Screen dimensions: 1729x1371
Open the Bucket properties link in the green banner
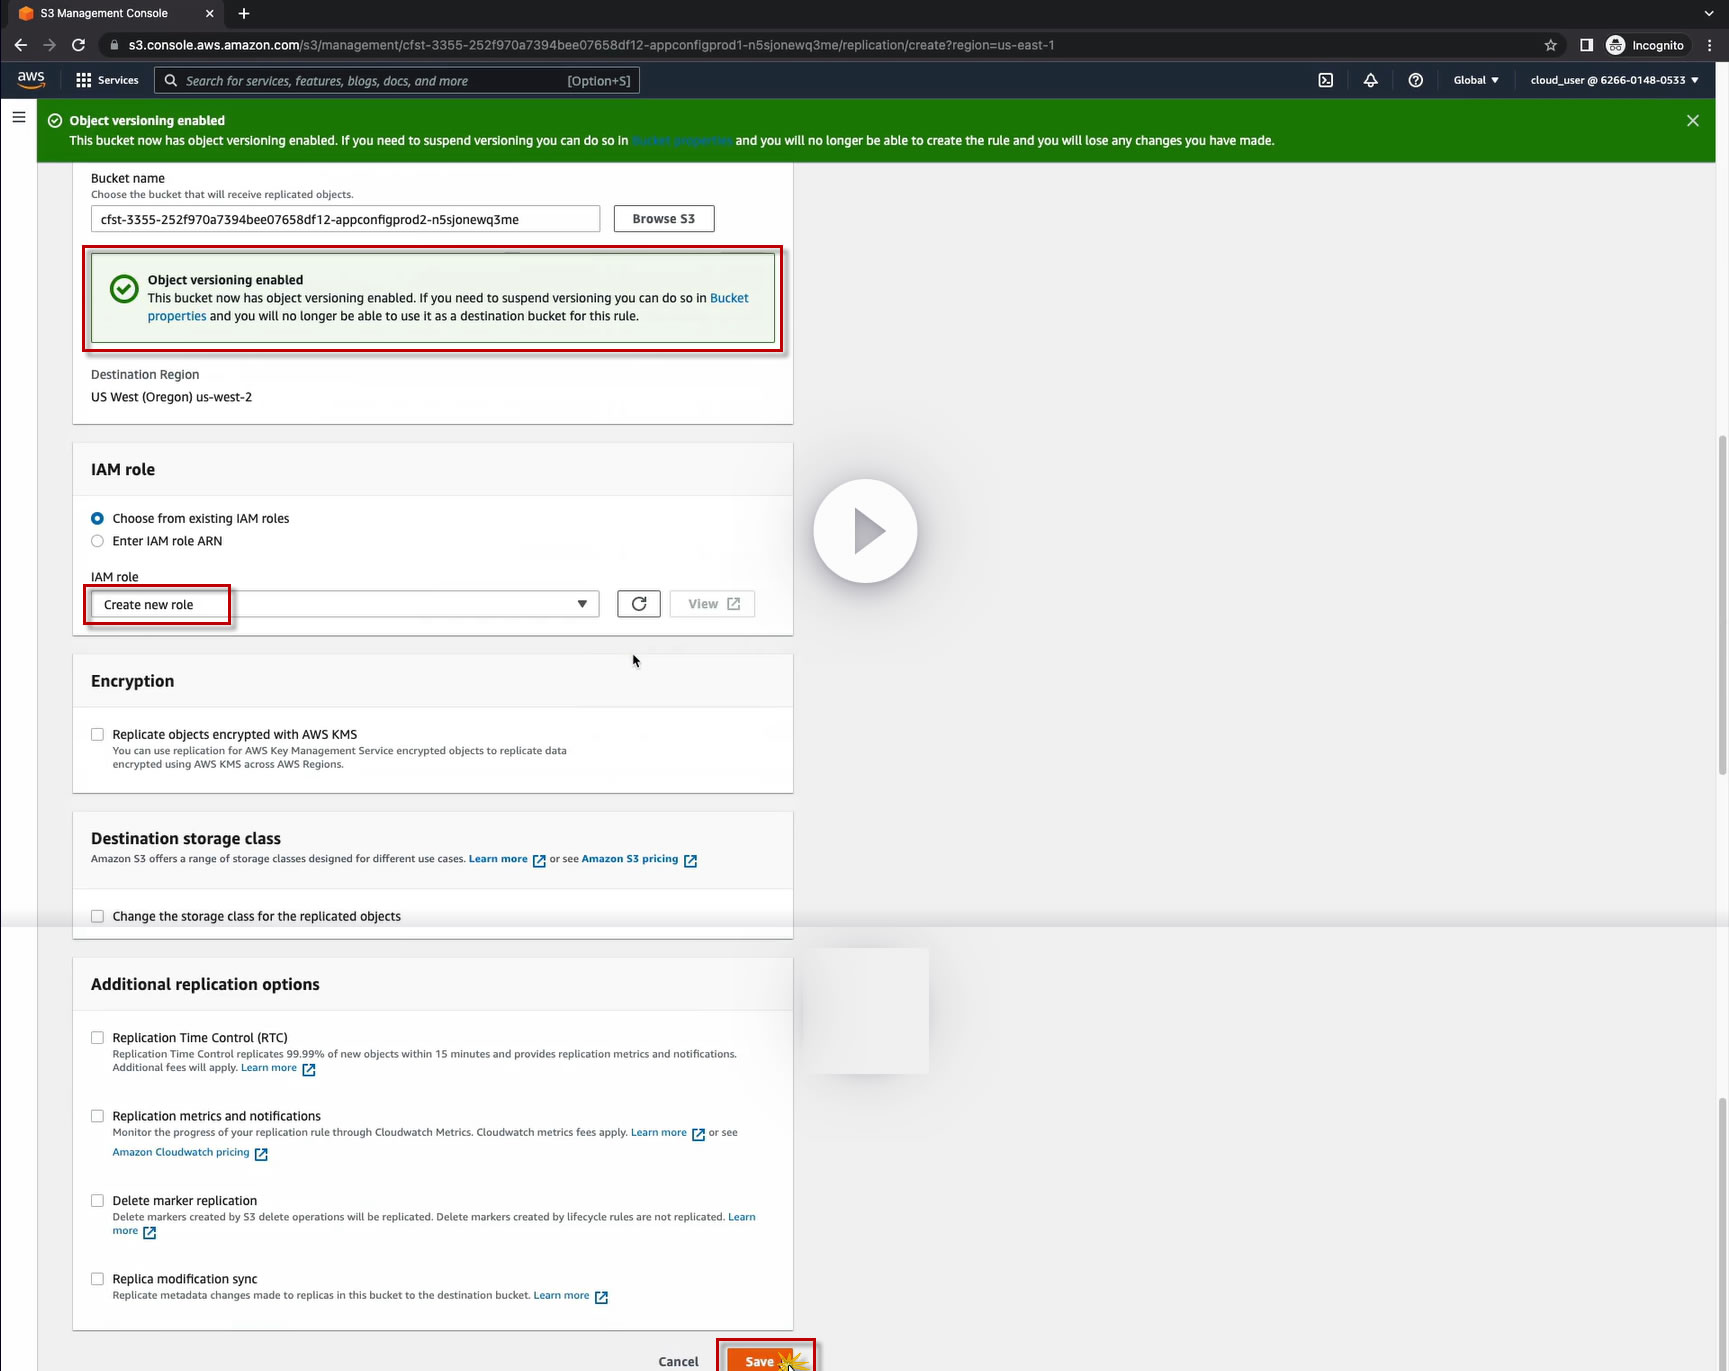coord(682,141)
